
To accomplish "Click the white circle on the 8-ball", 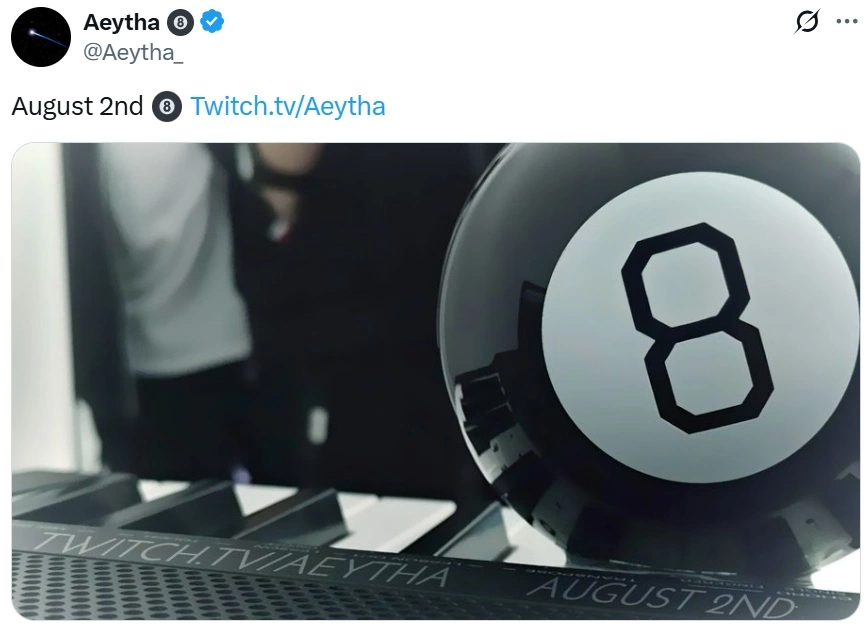I will coord(699,328).
